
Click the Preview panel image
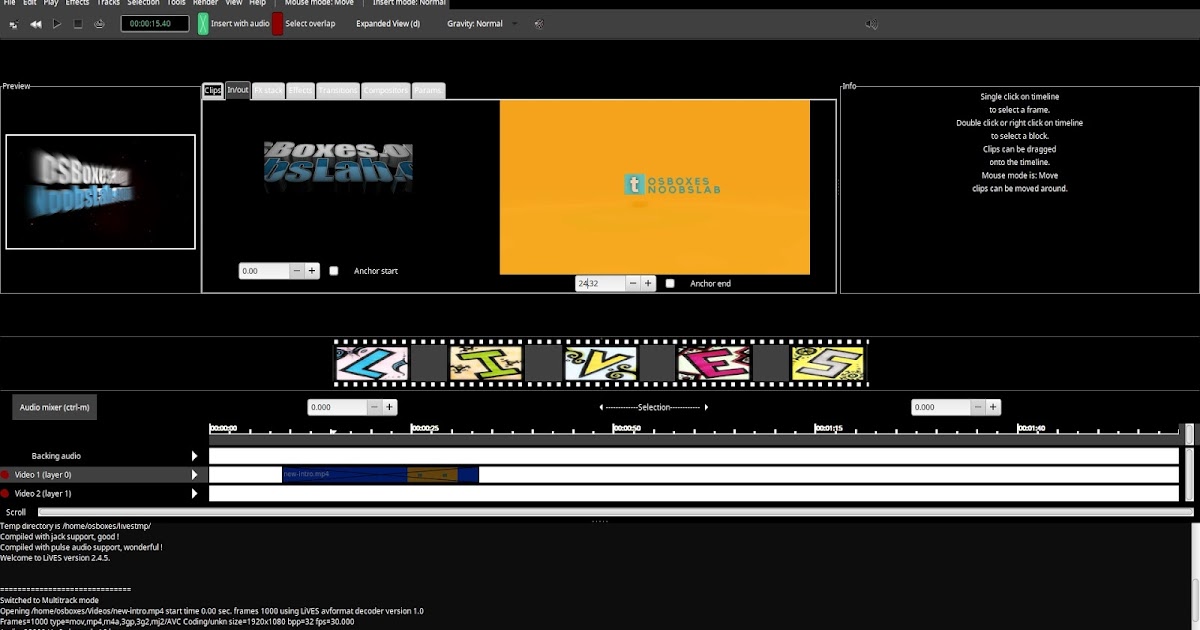pos(100,192)
